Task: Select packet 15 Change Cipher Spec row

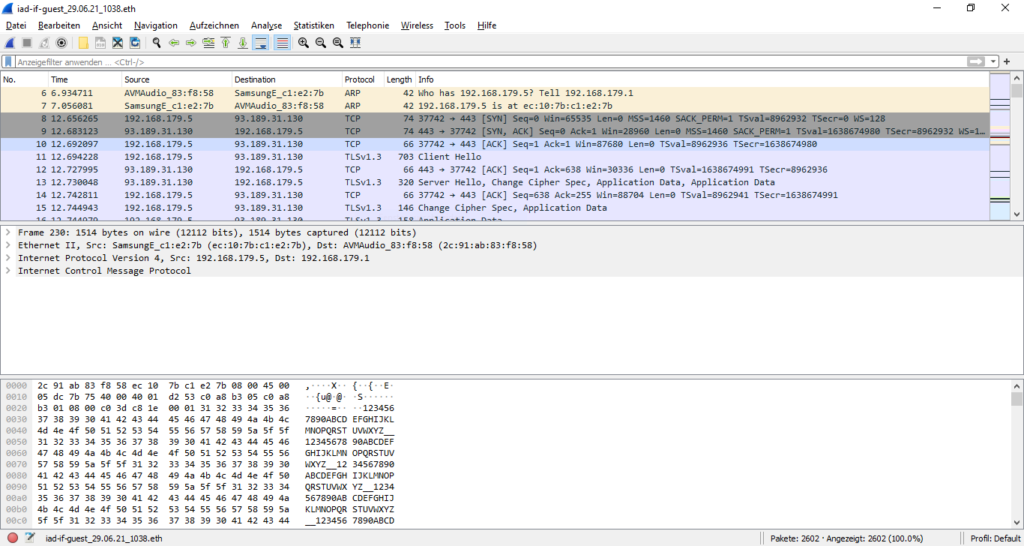Action: (x=495, y=208)
